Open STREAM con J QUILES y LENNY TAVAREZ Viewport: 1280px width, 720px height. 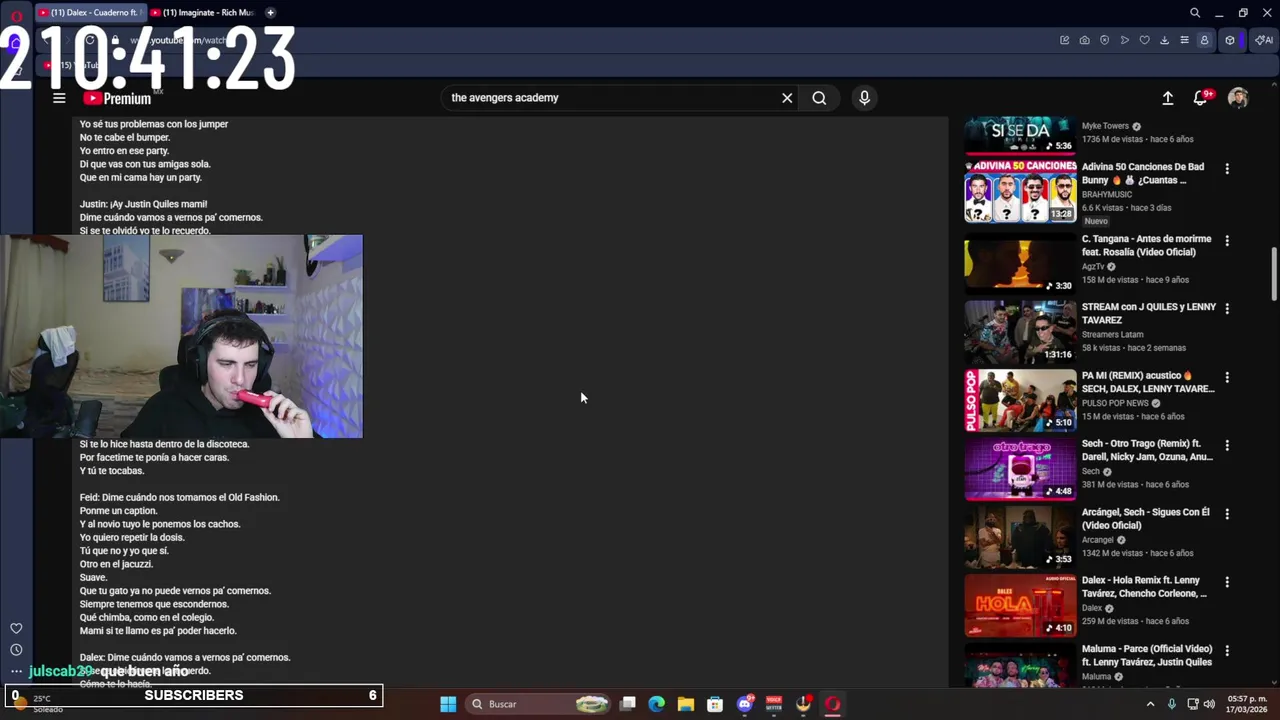[1149, 314]
